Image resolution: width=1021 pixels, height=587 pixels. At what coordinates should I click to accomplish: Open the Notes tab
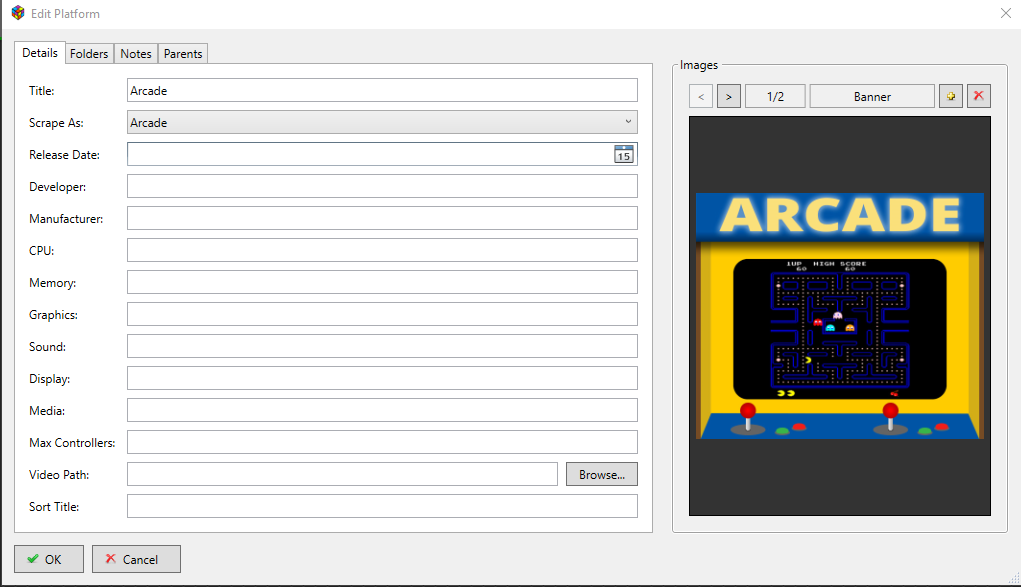point(136,53)
